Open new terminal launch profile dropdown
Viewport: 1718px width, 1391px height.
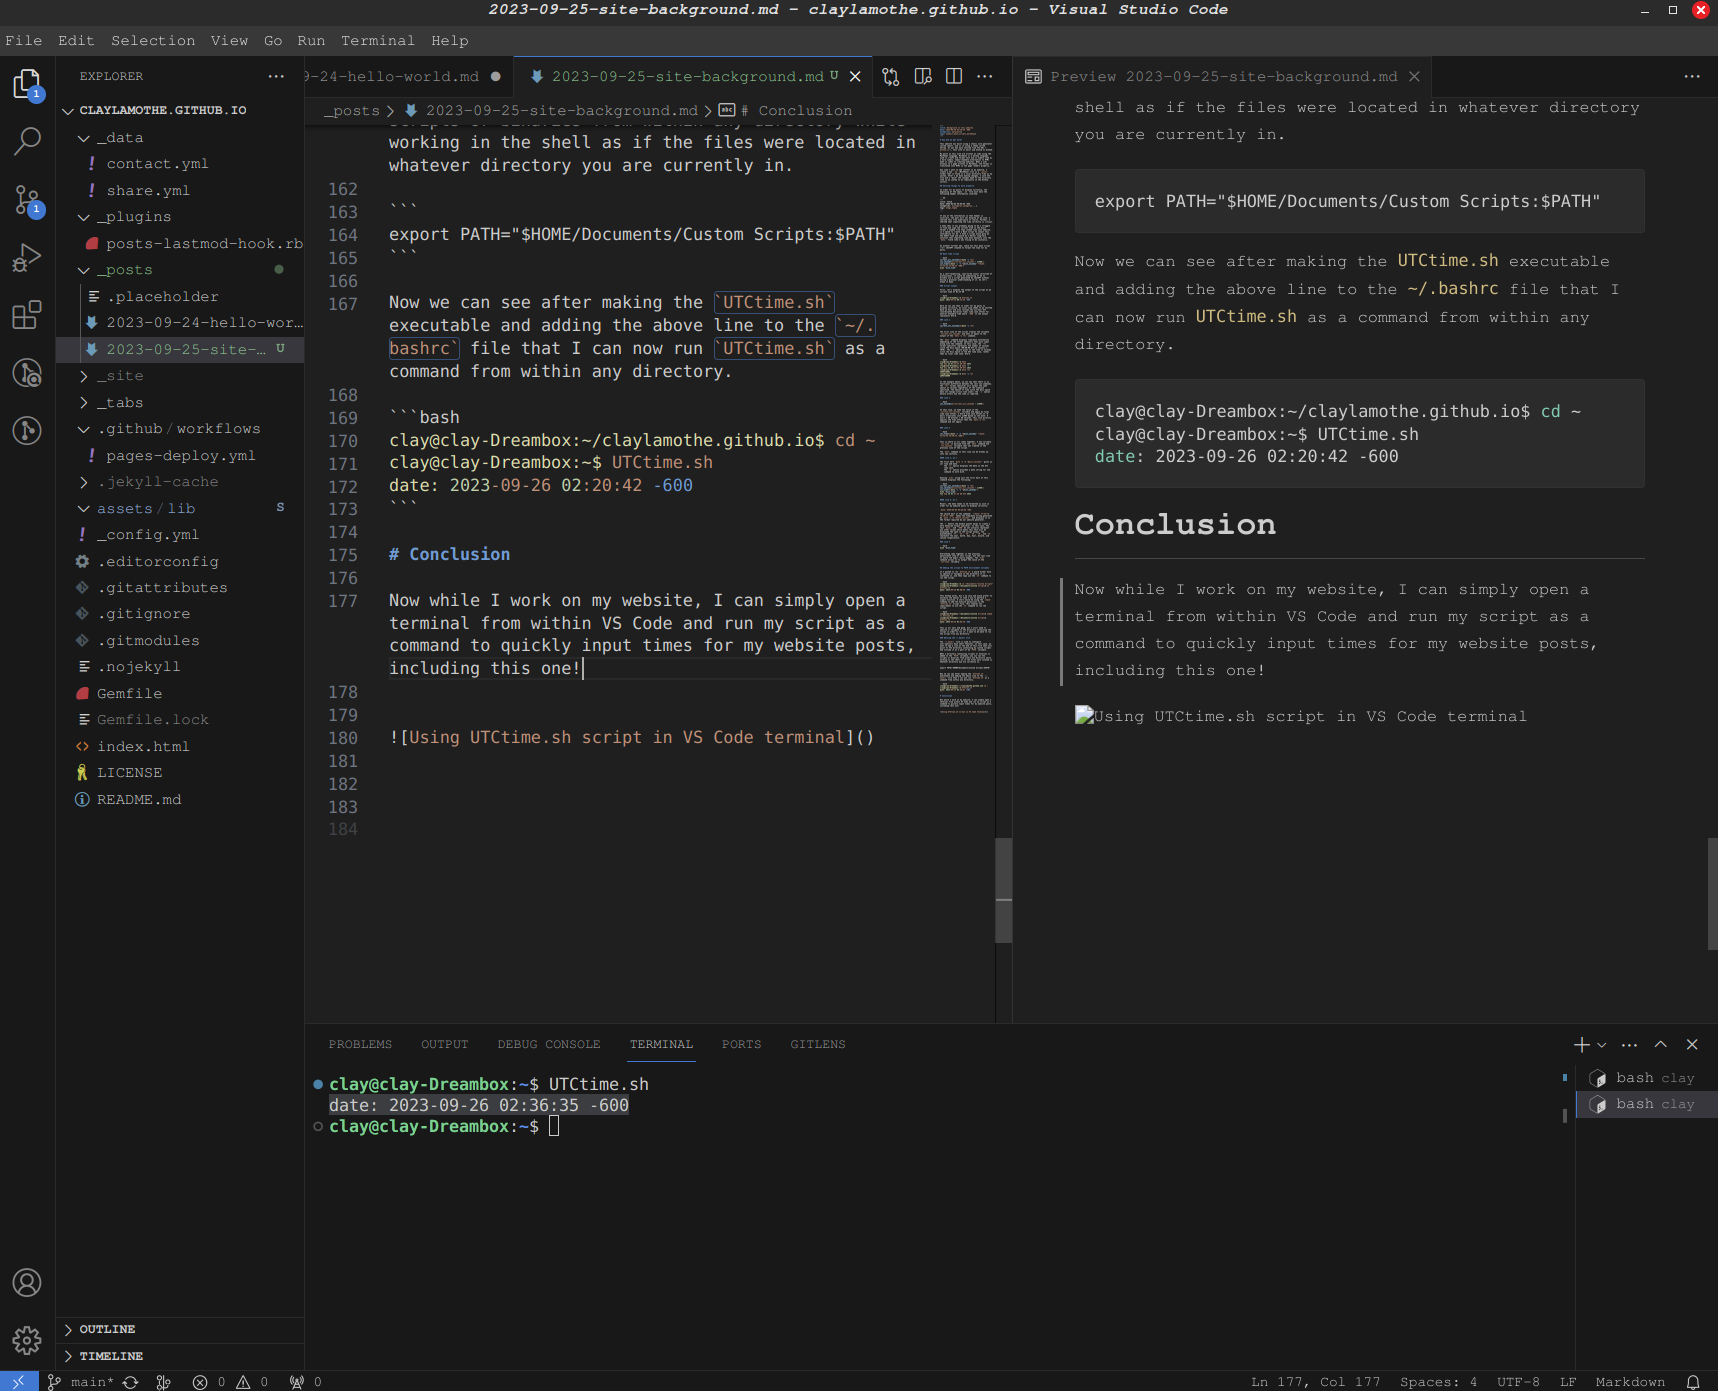point(1602,1045)
